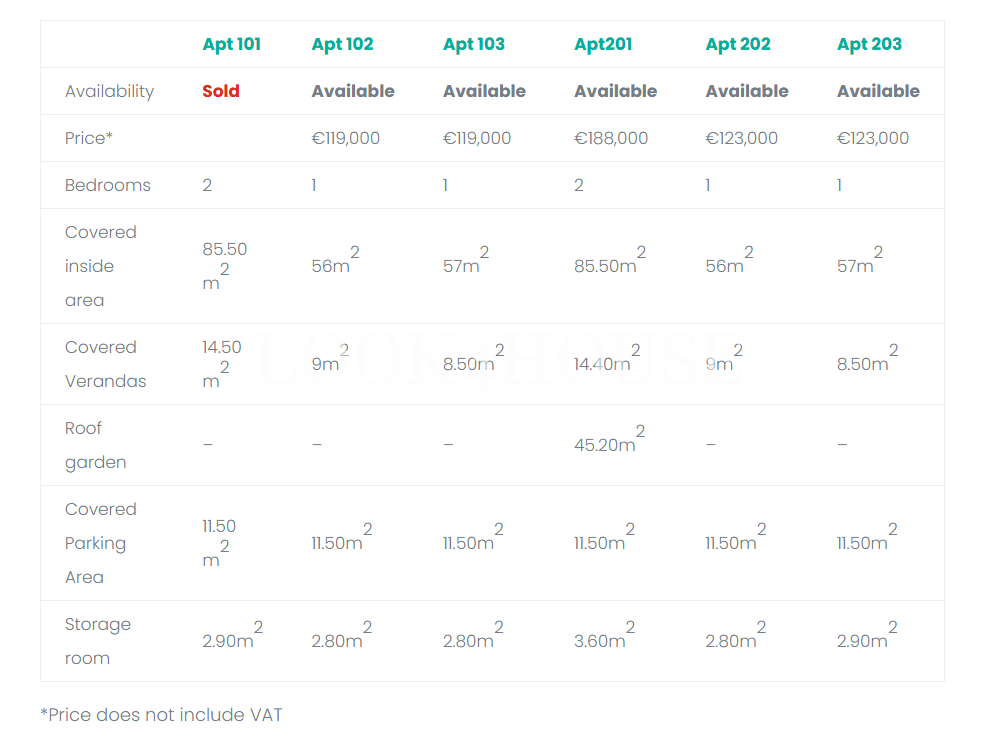Click the Apt 101 column header
The height and width of the screenshot is (745, 1005).
(231, 44)
